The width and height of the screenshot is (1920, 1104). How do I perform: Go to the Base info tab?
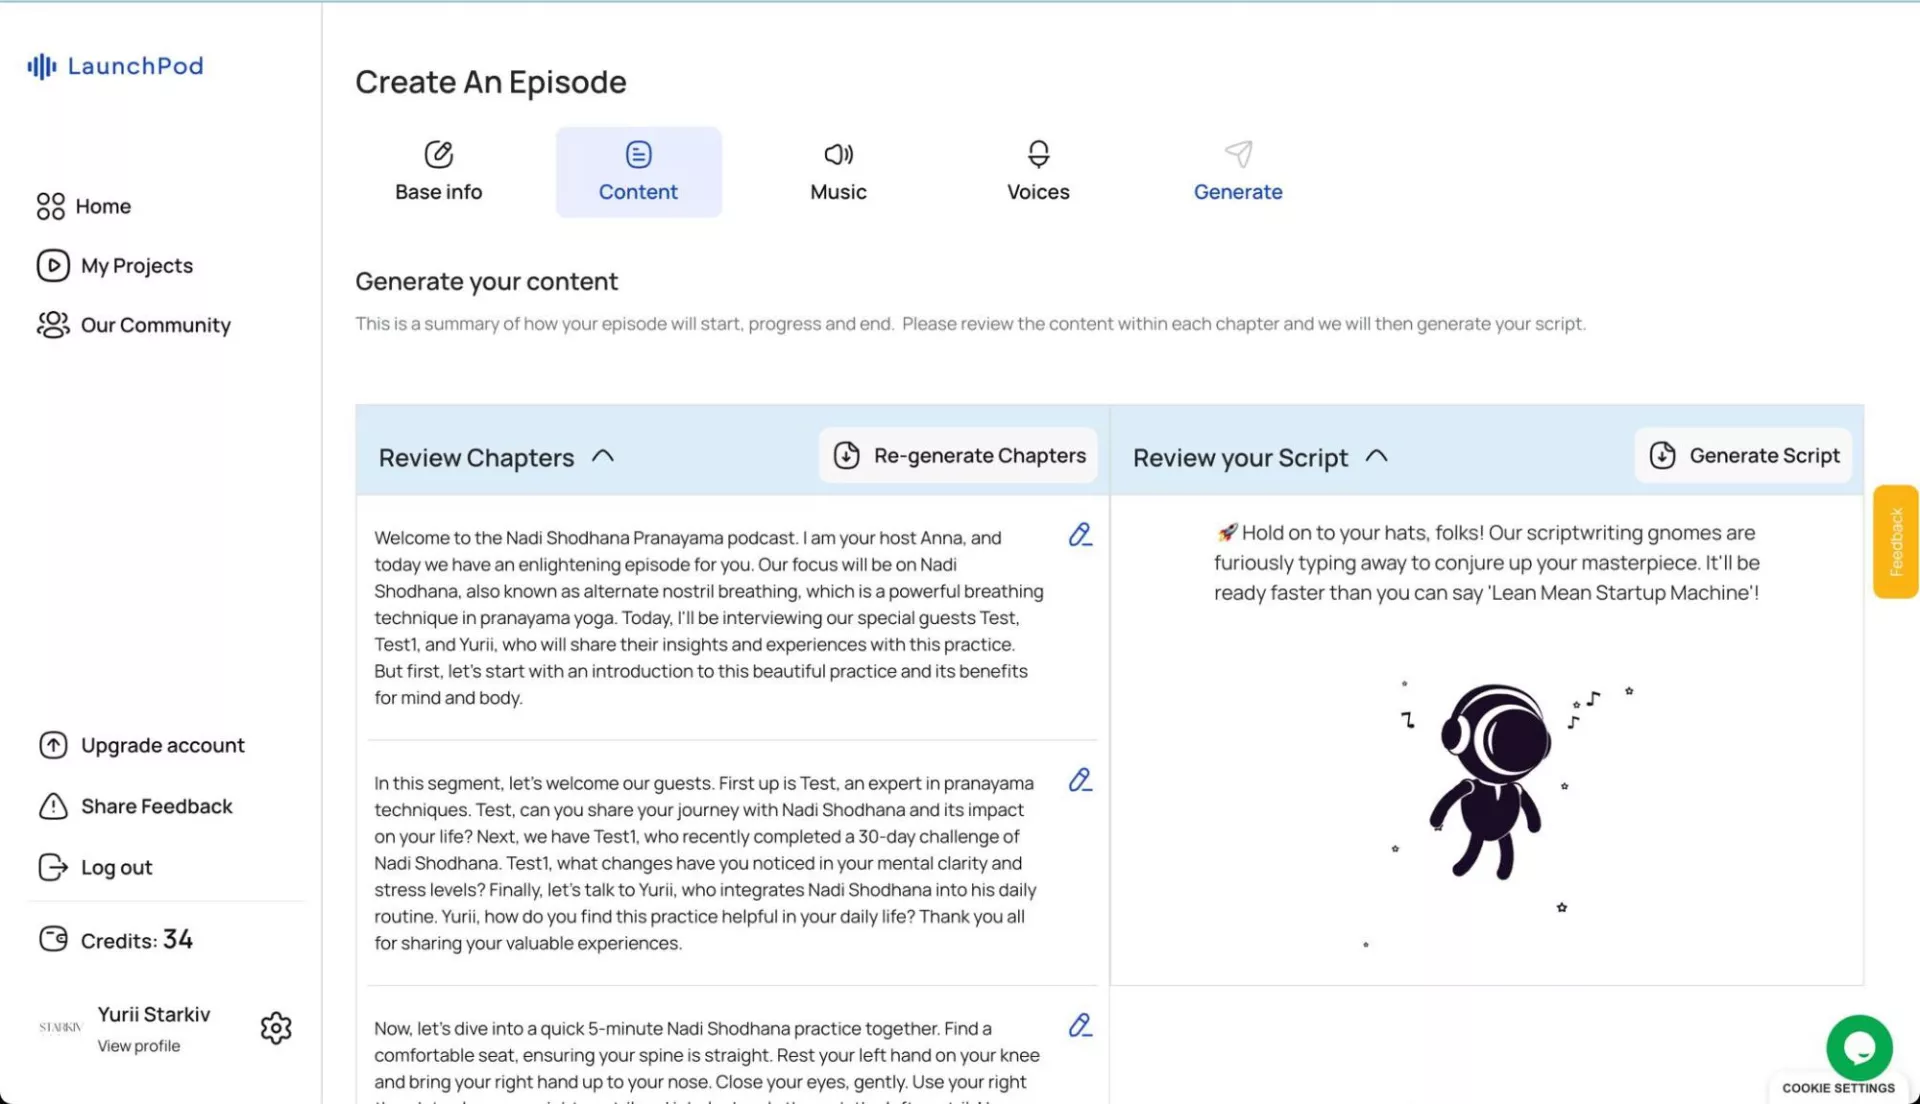(x=438, y=172)
